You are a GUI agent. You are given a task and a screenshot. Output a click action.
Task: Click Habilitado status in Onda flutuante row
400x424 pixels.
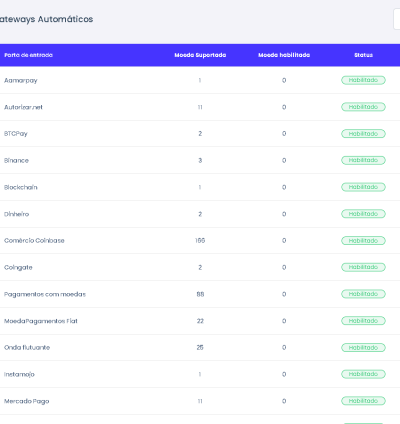[363, 348]
